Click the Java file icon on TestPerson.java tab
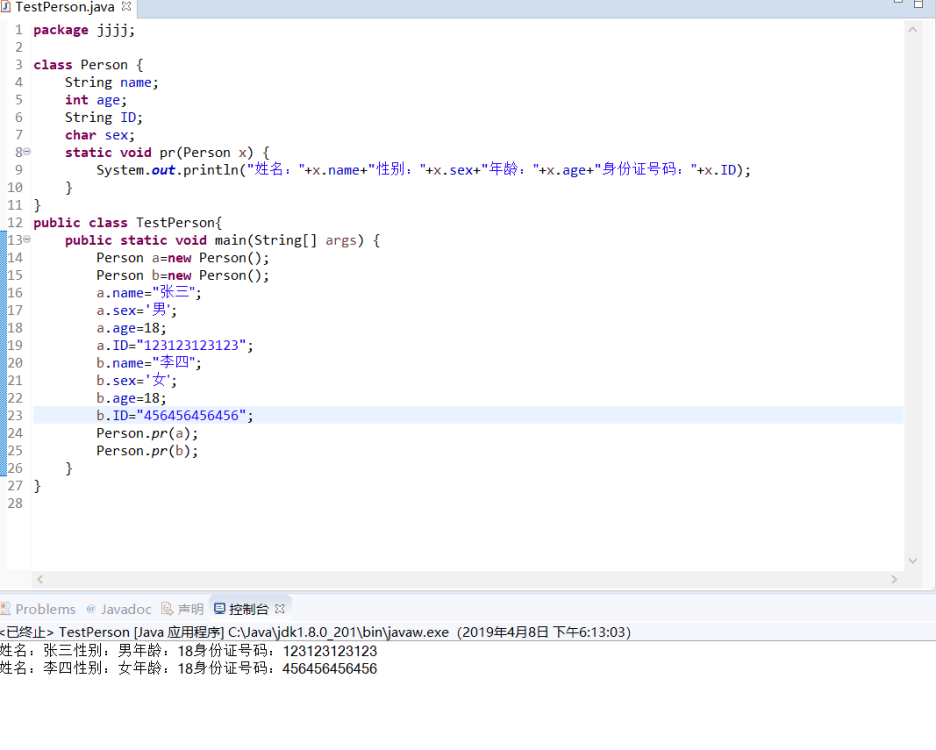 (x=5, y=7)
